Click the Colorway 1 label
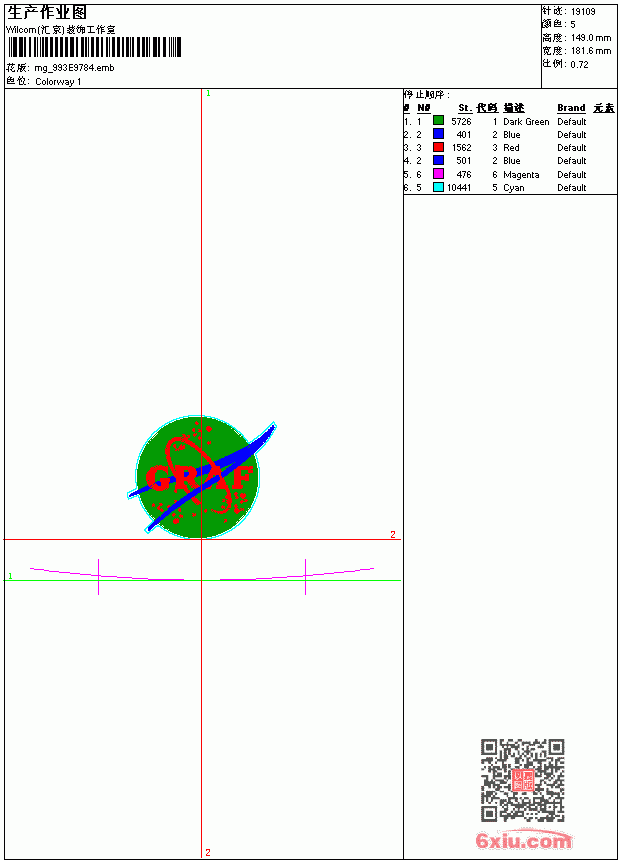 [58, 82]
